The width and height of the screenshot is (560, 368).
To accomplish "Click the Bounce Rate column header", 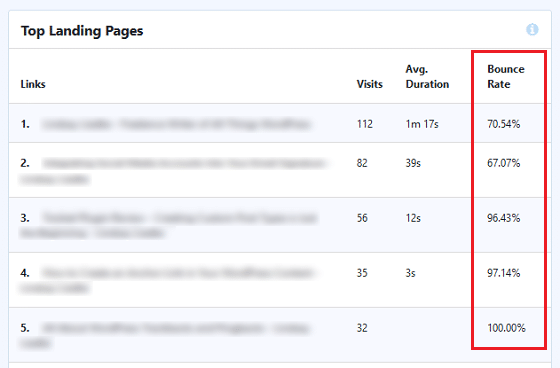I will [x=506, y=76].
